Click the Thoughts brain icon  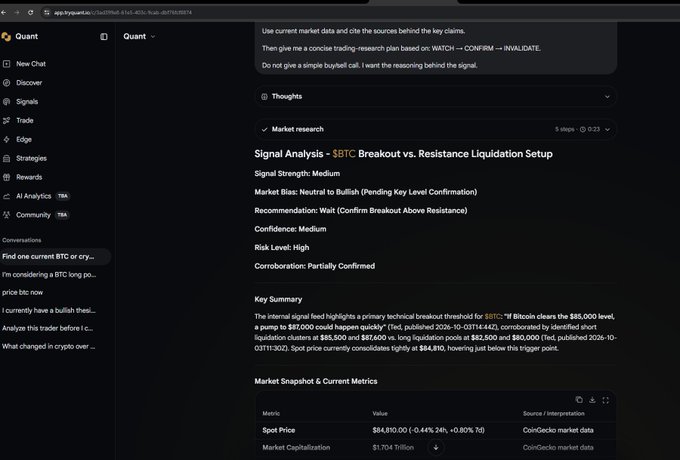[x=264, y=97]
